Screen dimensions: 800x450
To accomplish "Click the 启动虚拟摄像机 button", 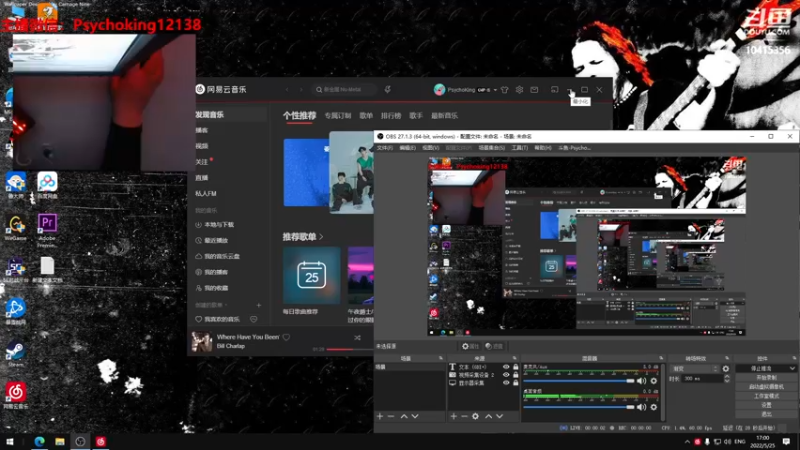I will coord(766,387).
